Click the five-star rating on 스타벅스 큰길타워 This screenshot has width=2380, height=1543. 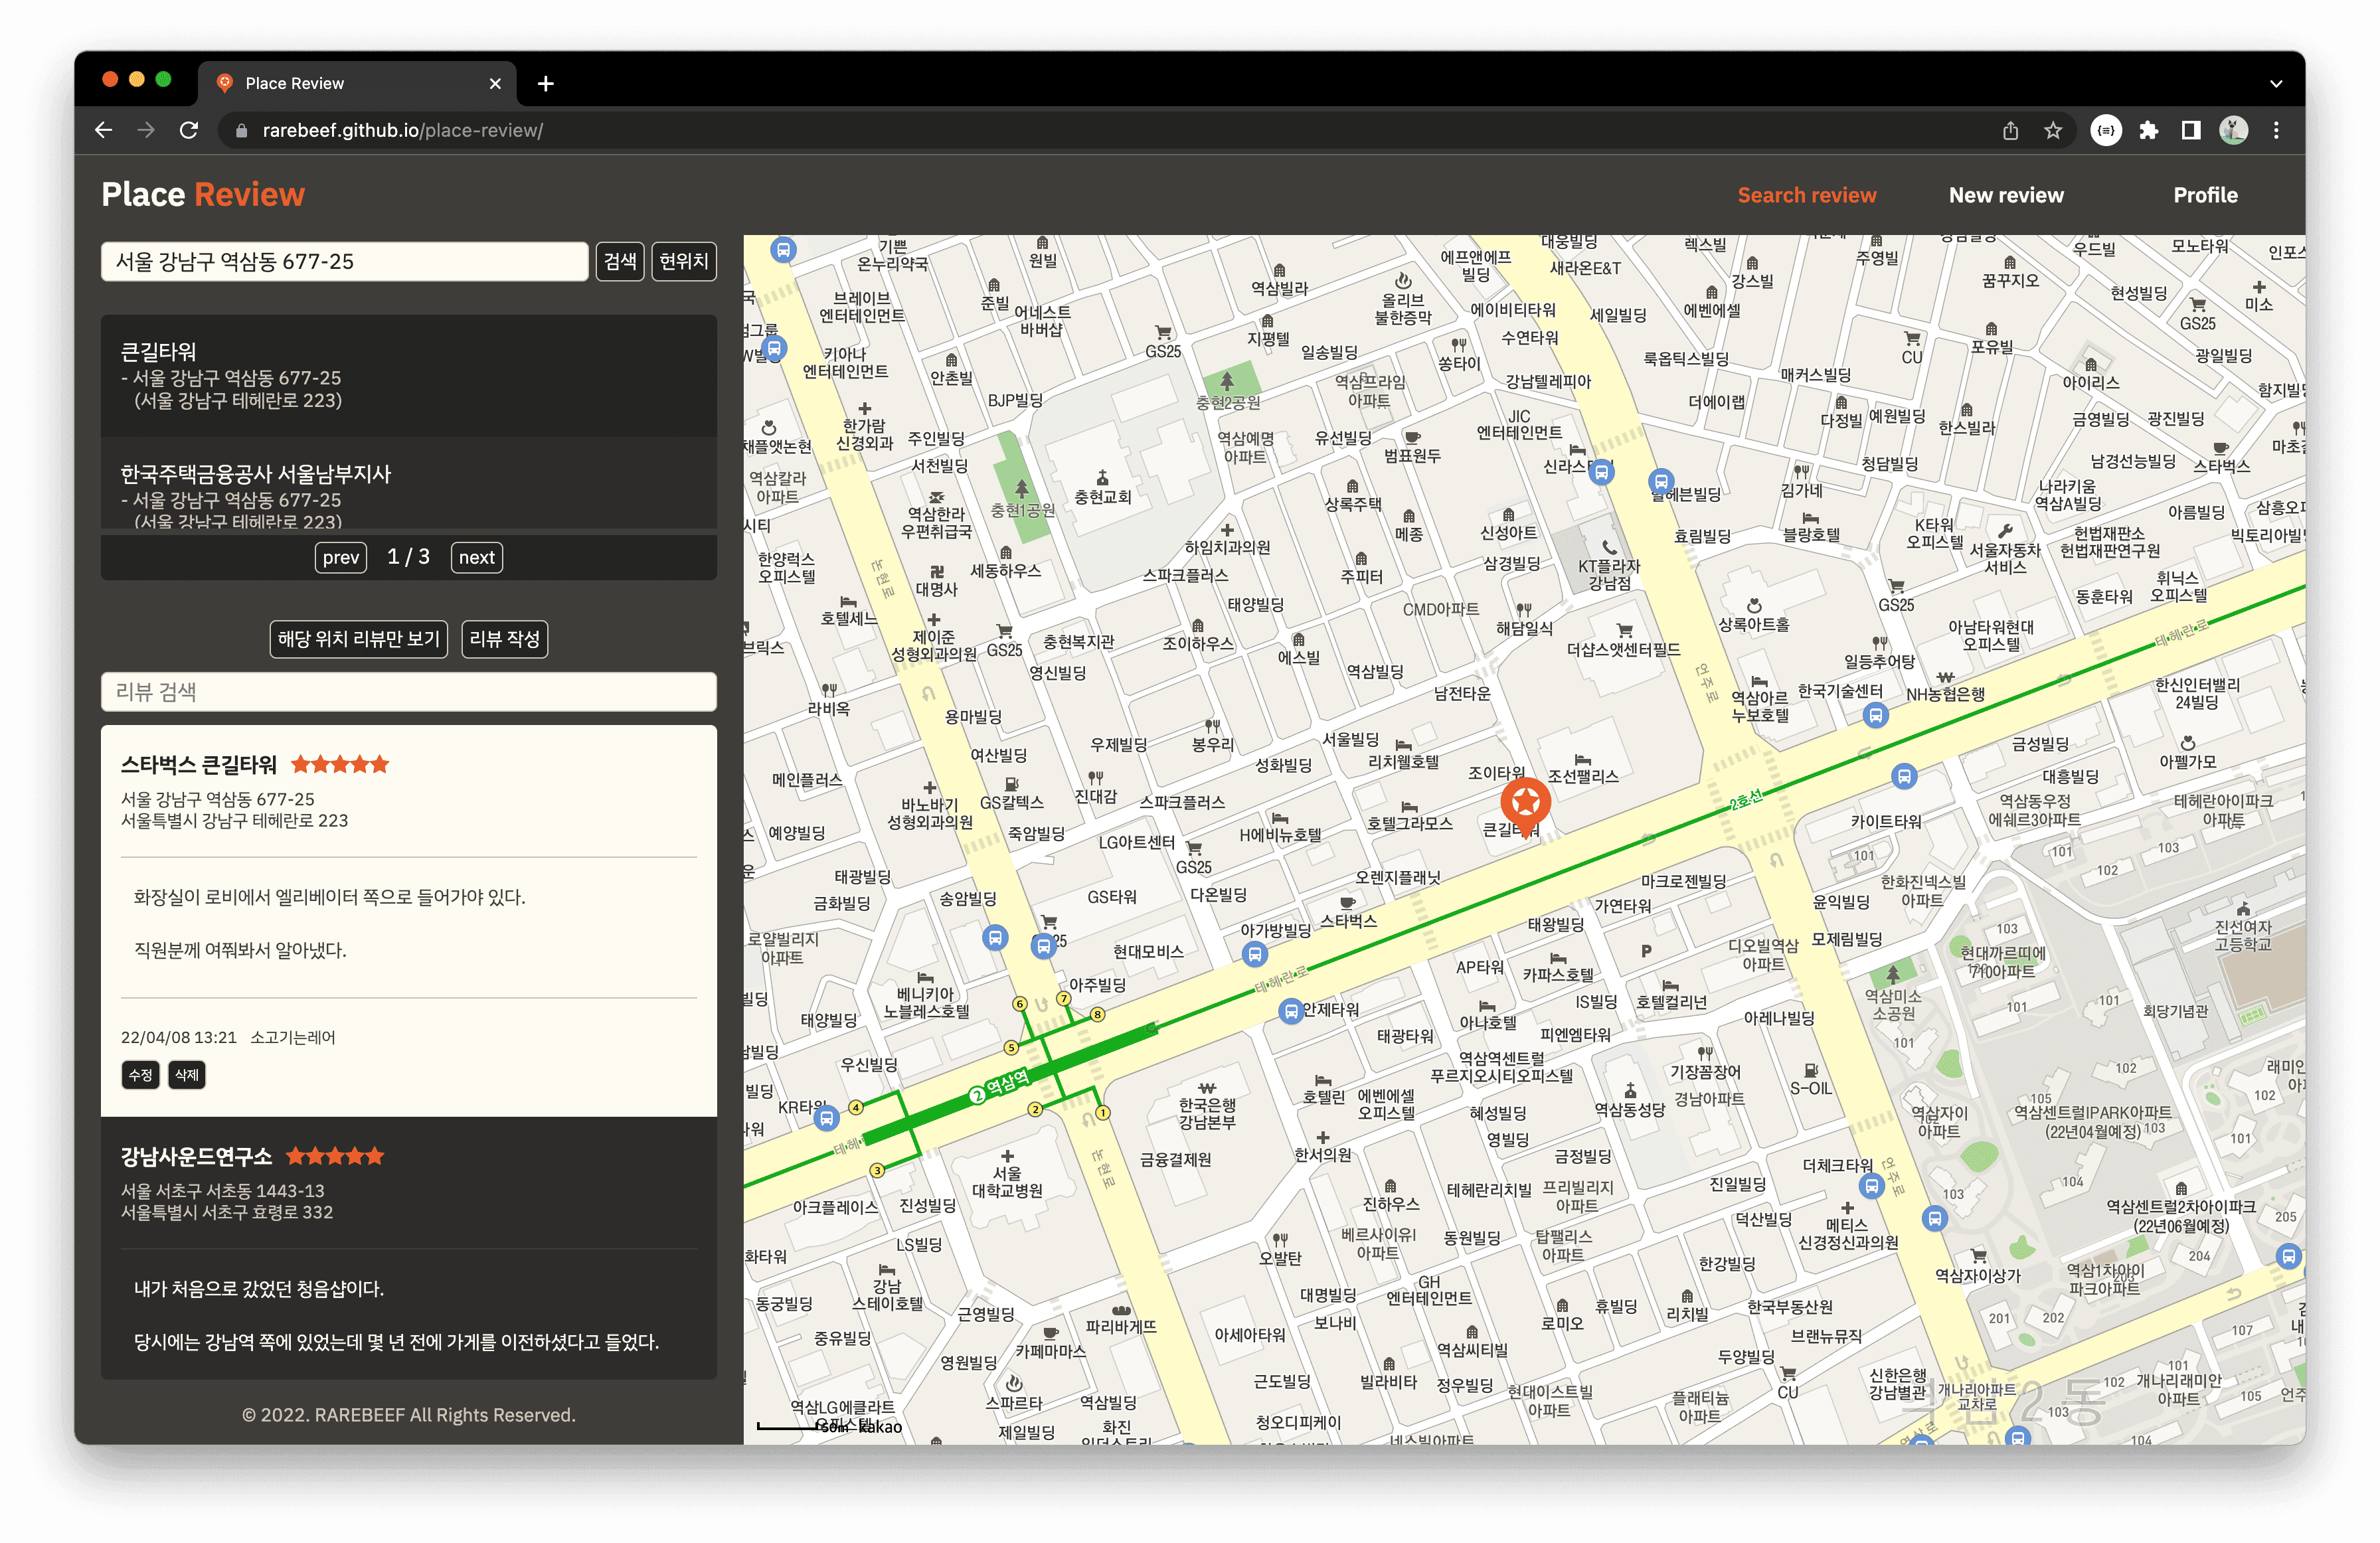click(x=340, y=765)
